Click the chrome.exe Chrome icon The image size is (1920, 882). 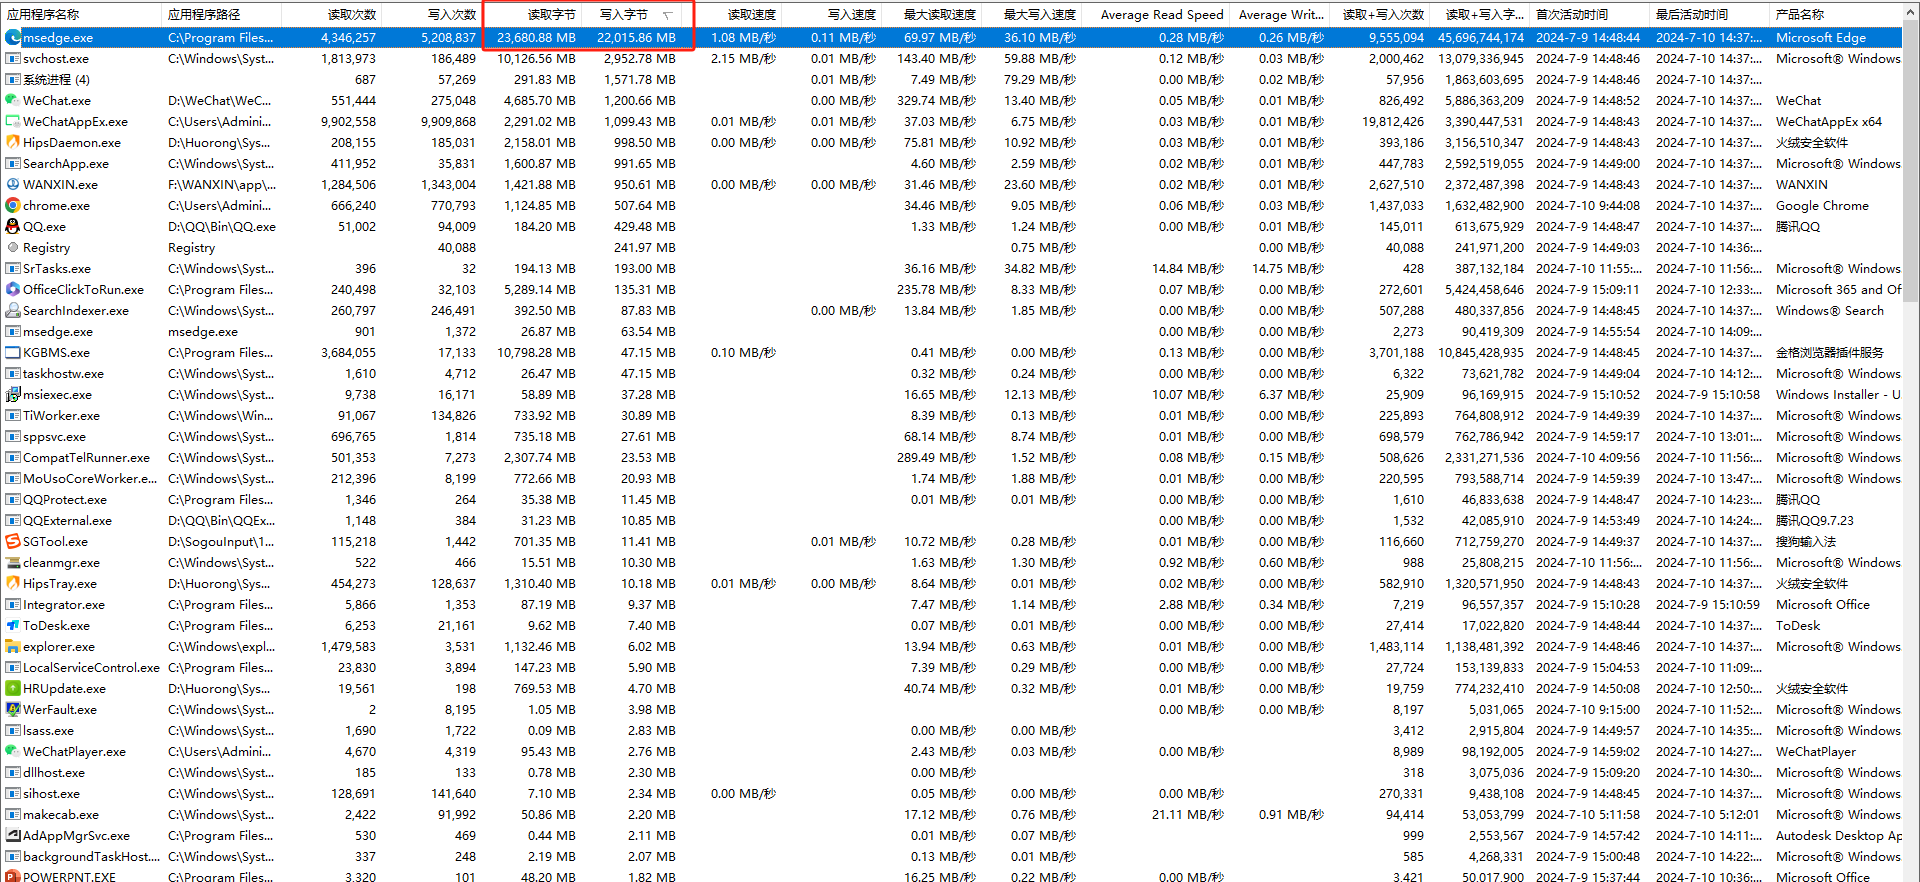pyautogui.click(x=13, y=205)
